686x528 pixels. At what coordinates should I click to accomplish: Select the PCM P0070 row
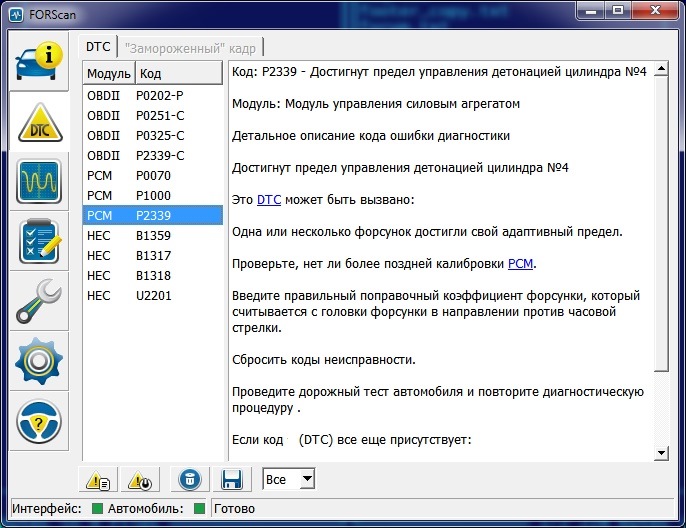coord(153,175)
